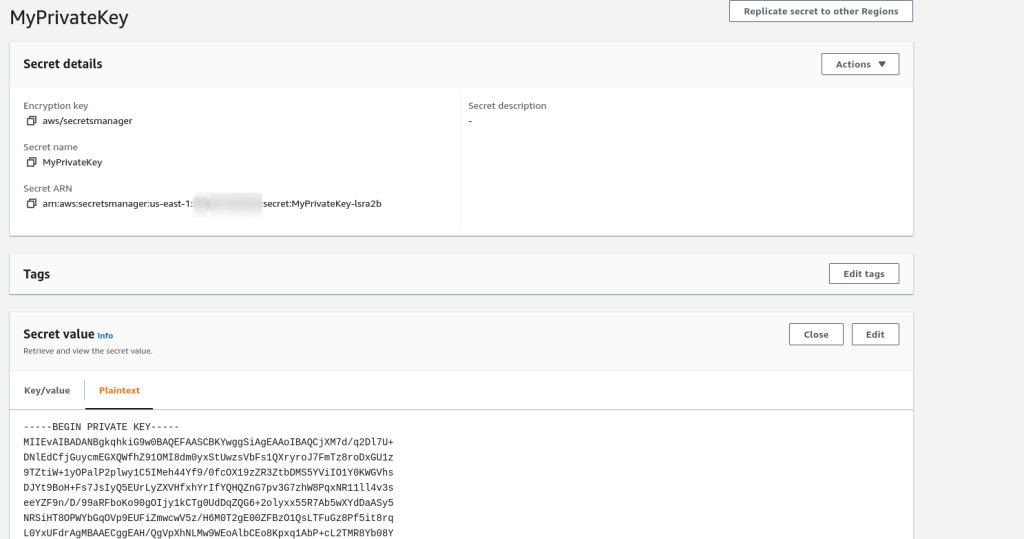
Task: Close the secret value view
Action: (816, 335)
